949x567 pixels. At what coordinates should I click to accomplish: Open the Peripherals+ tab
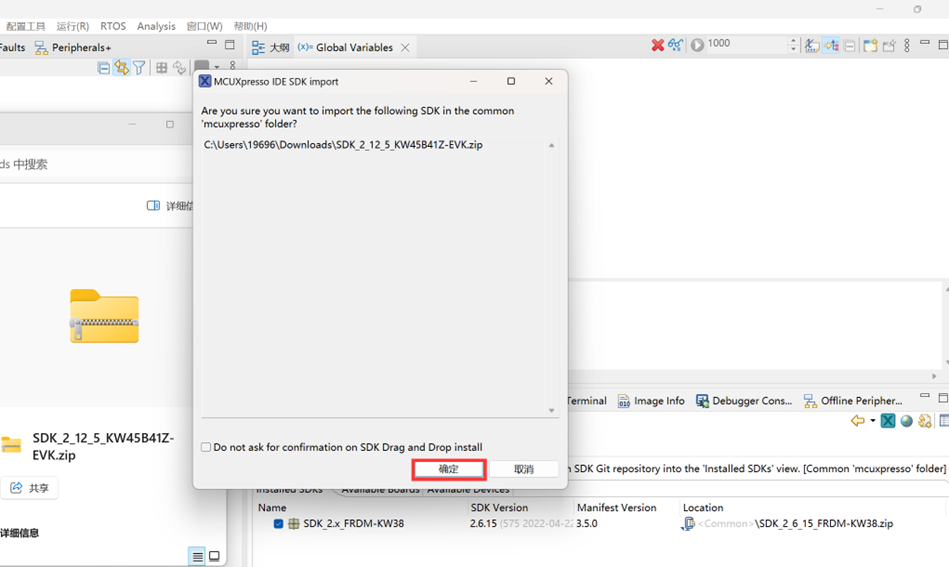73,47
